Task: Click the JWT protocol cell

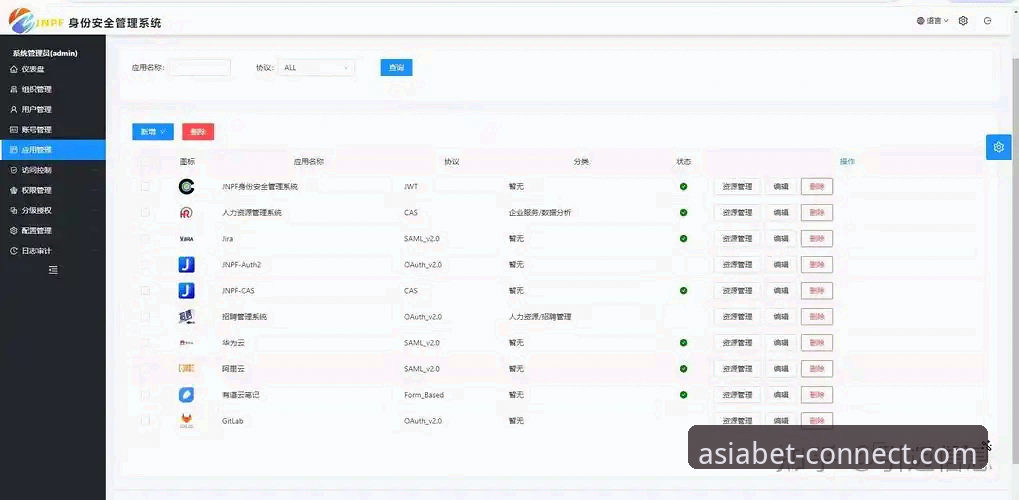Action: [411, 187]
